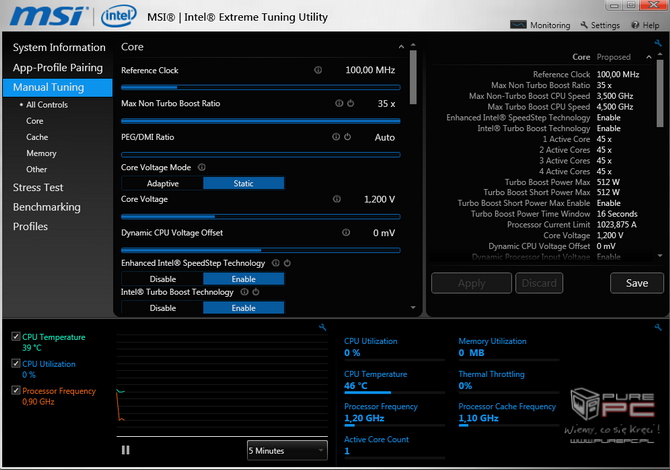Click power icon next to SpeedStep Technology
This screenshot has height=470, width=670.
pos(287,263)
